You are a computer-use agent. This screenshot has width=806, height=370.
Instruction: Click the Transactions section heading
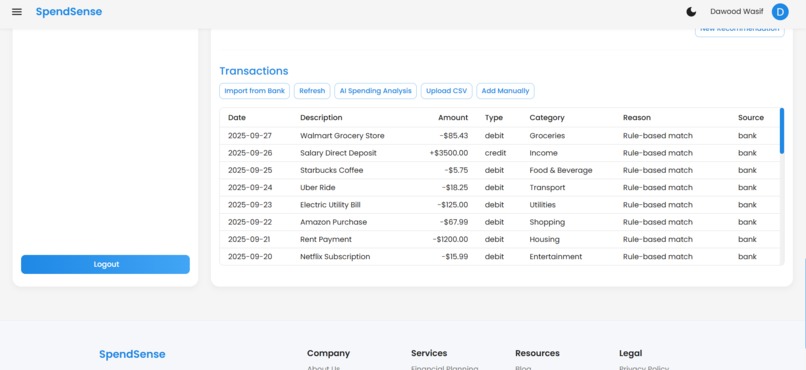254,71
